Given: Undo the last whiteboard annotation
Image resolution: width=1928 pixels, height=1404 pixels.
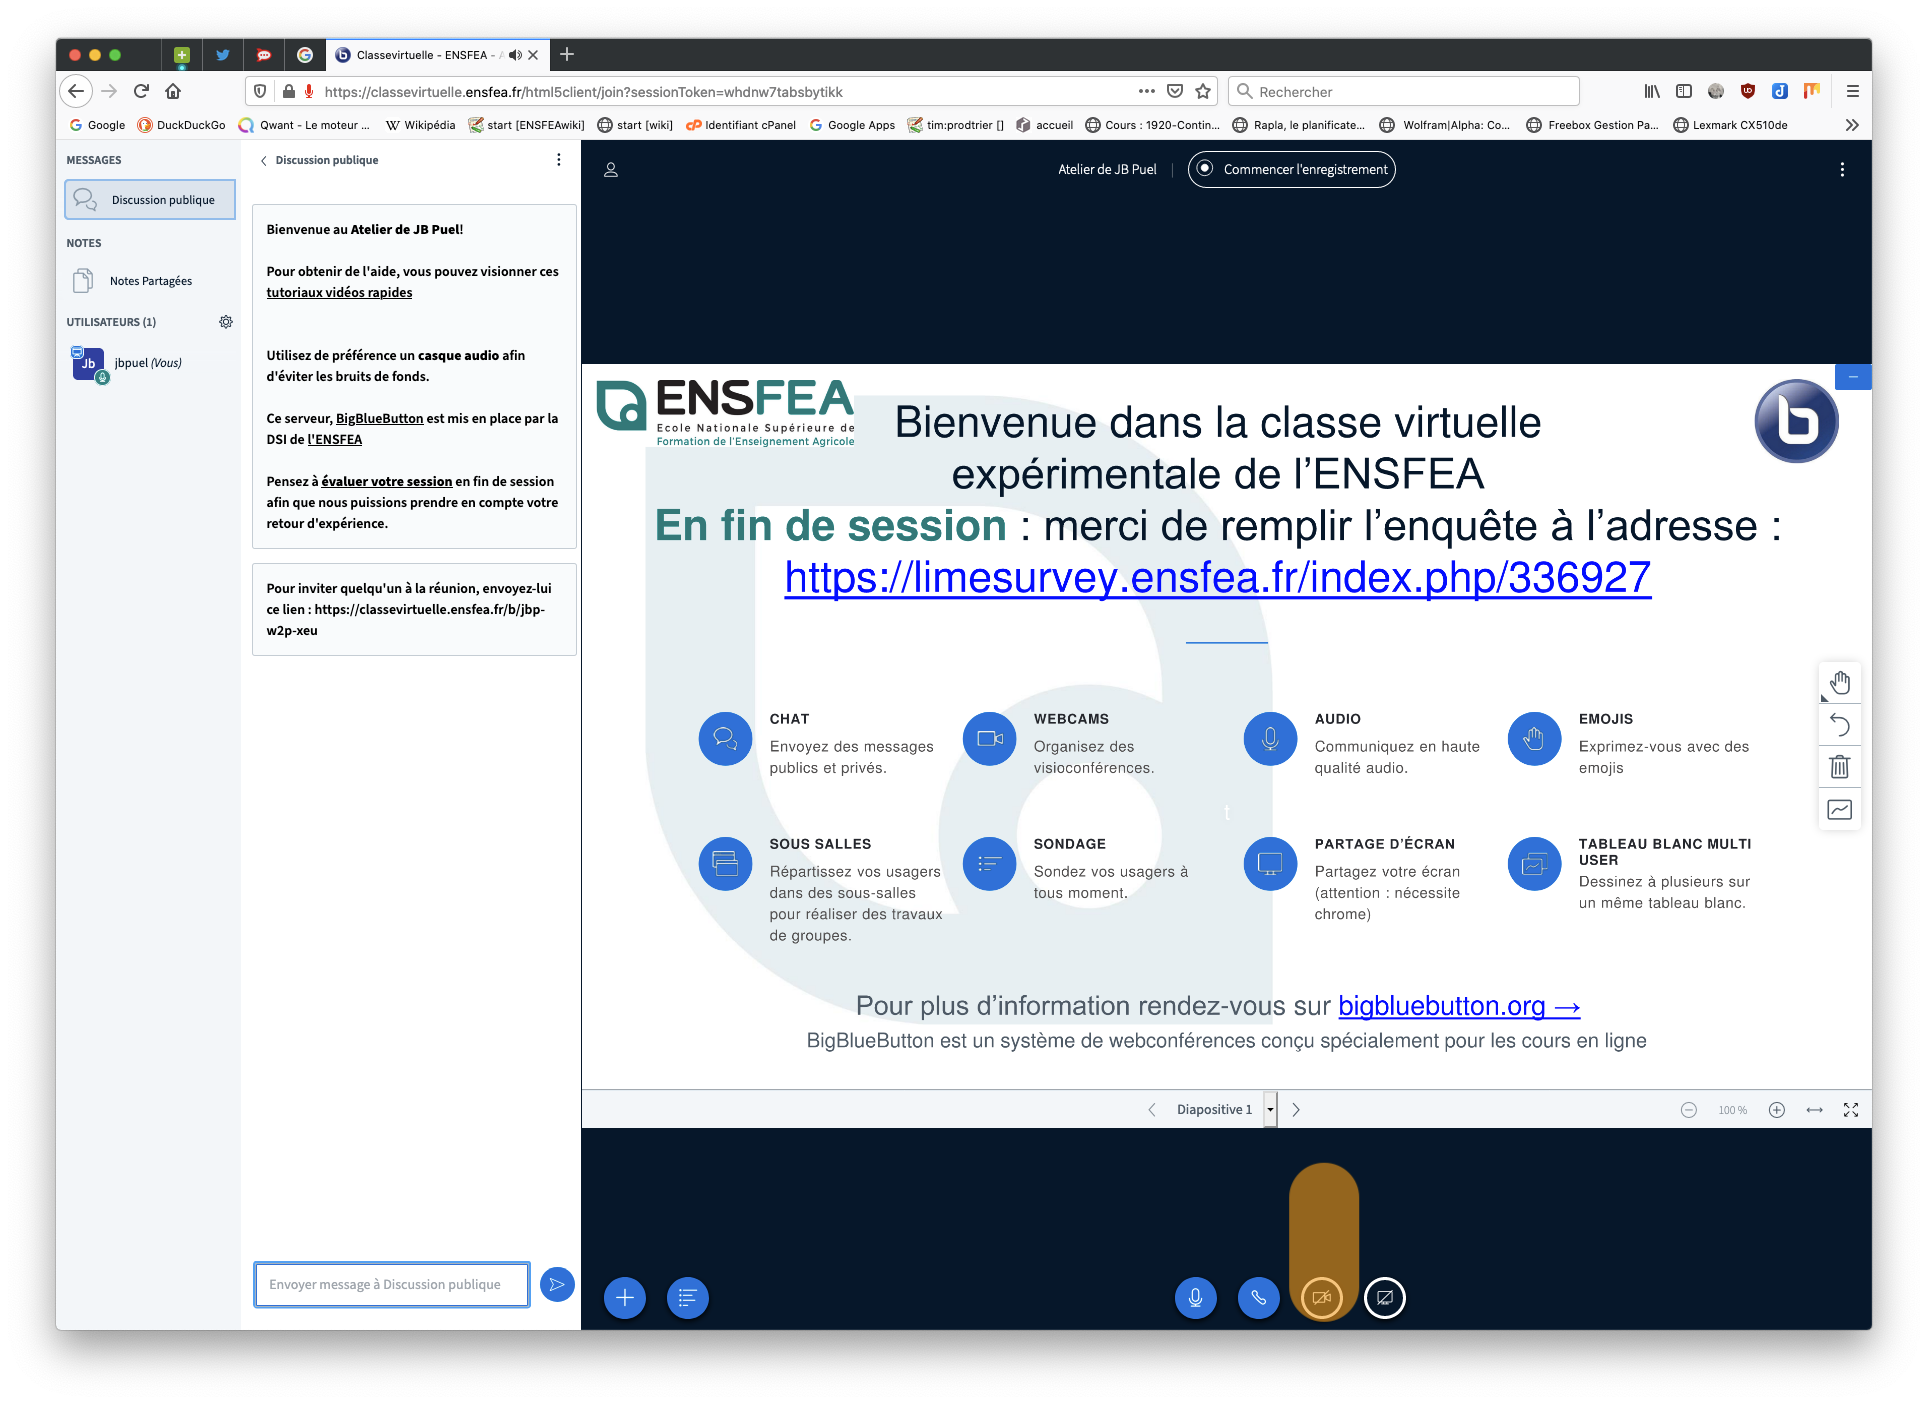Looking at the screenshot, I should coord(1839,725).
